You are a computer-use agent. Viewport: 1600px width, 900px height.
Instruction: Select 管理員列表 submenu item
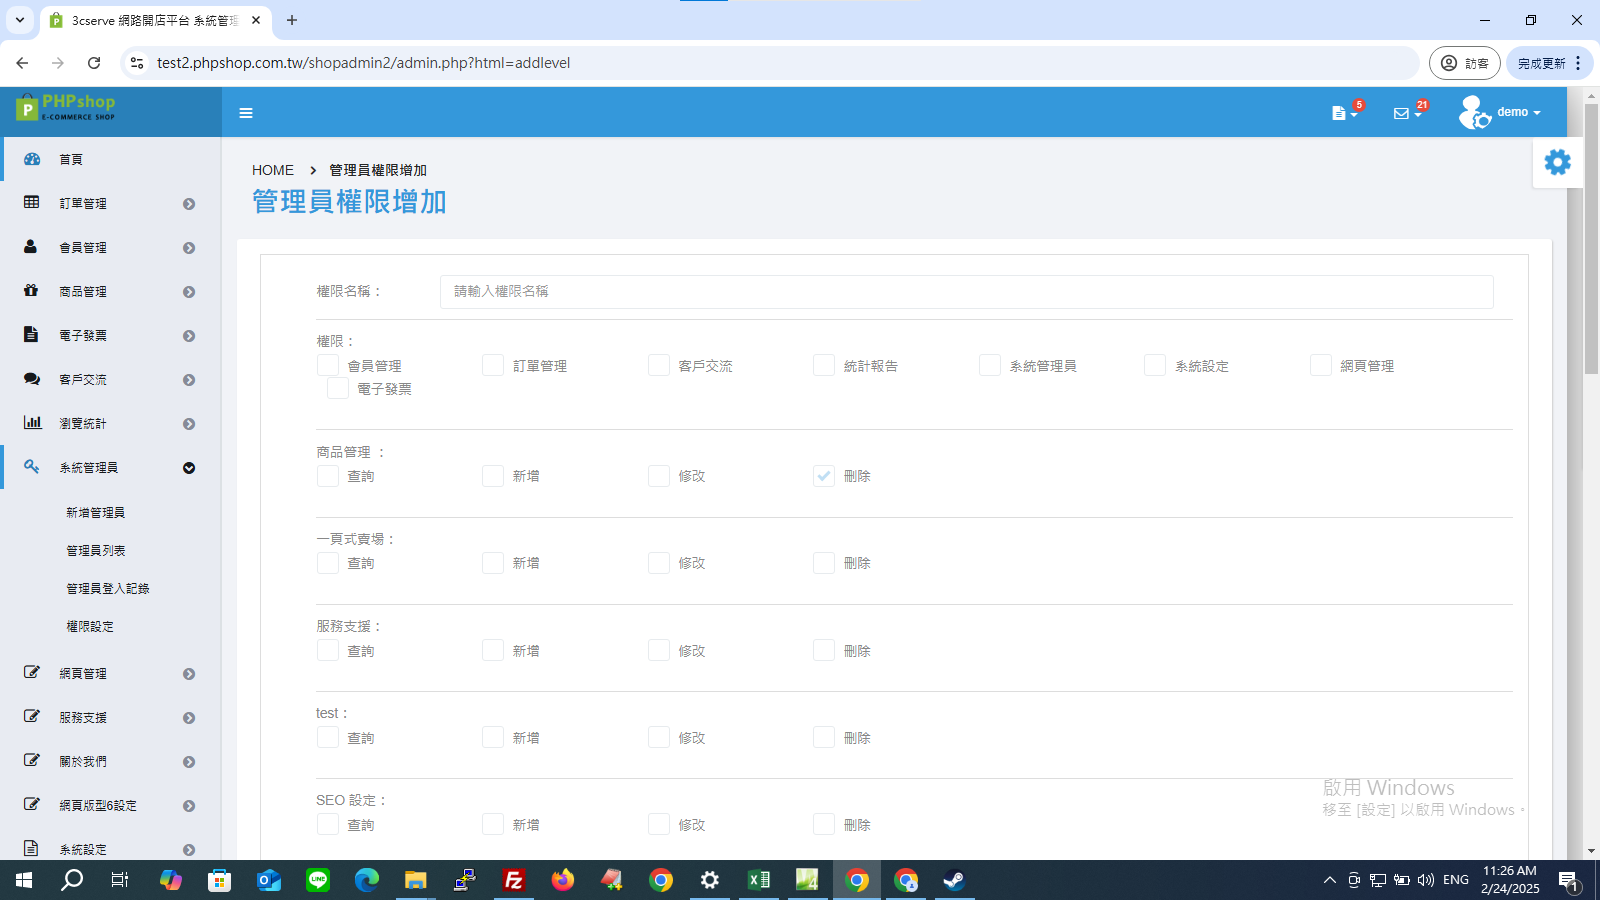pos(96,550)
